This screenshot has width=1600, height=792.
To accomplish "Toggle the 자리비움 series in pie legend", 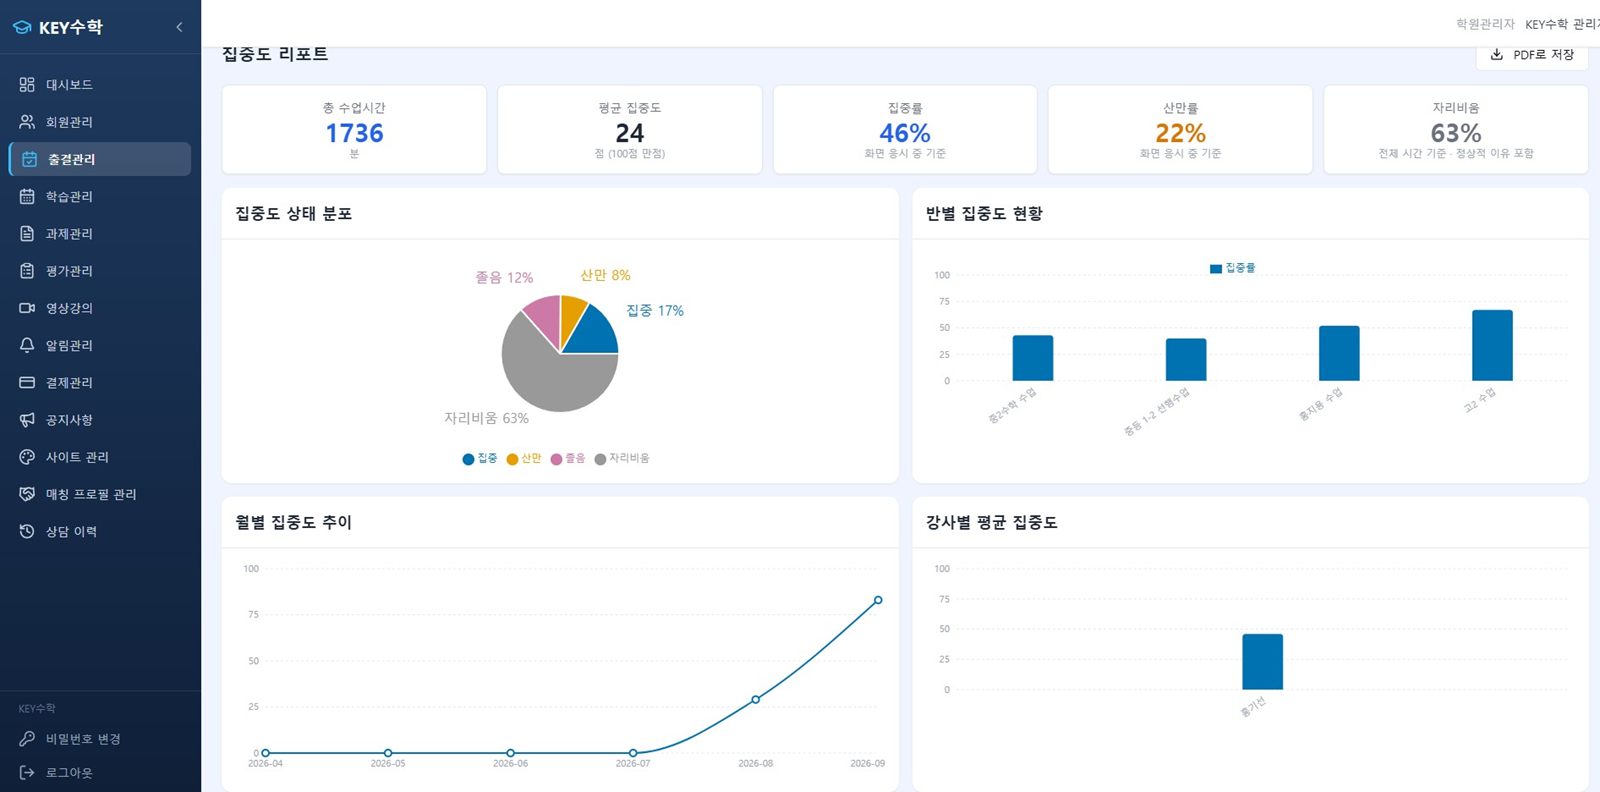I will click(622, 458).
